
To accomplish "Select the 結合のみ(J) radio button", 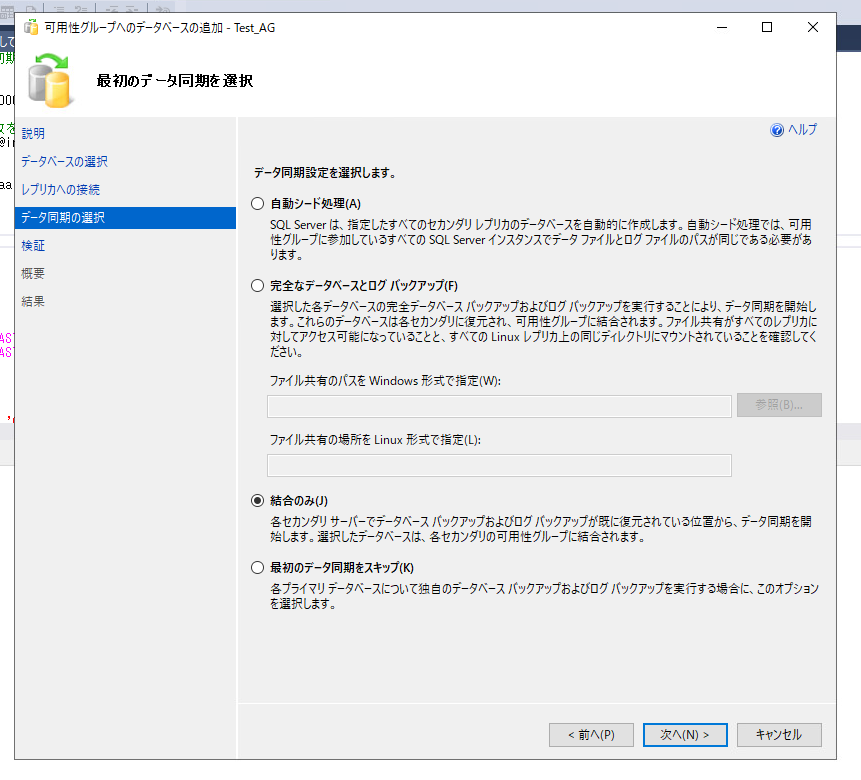I will pos(258,501).
